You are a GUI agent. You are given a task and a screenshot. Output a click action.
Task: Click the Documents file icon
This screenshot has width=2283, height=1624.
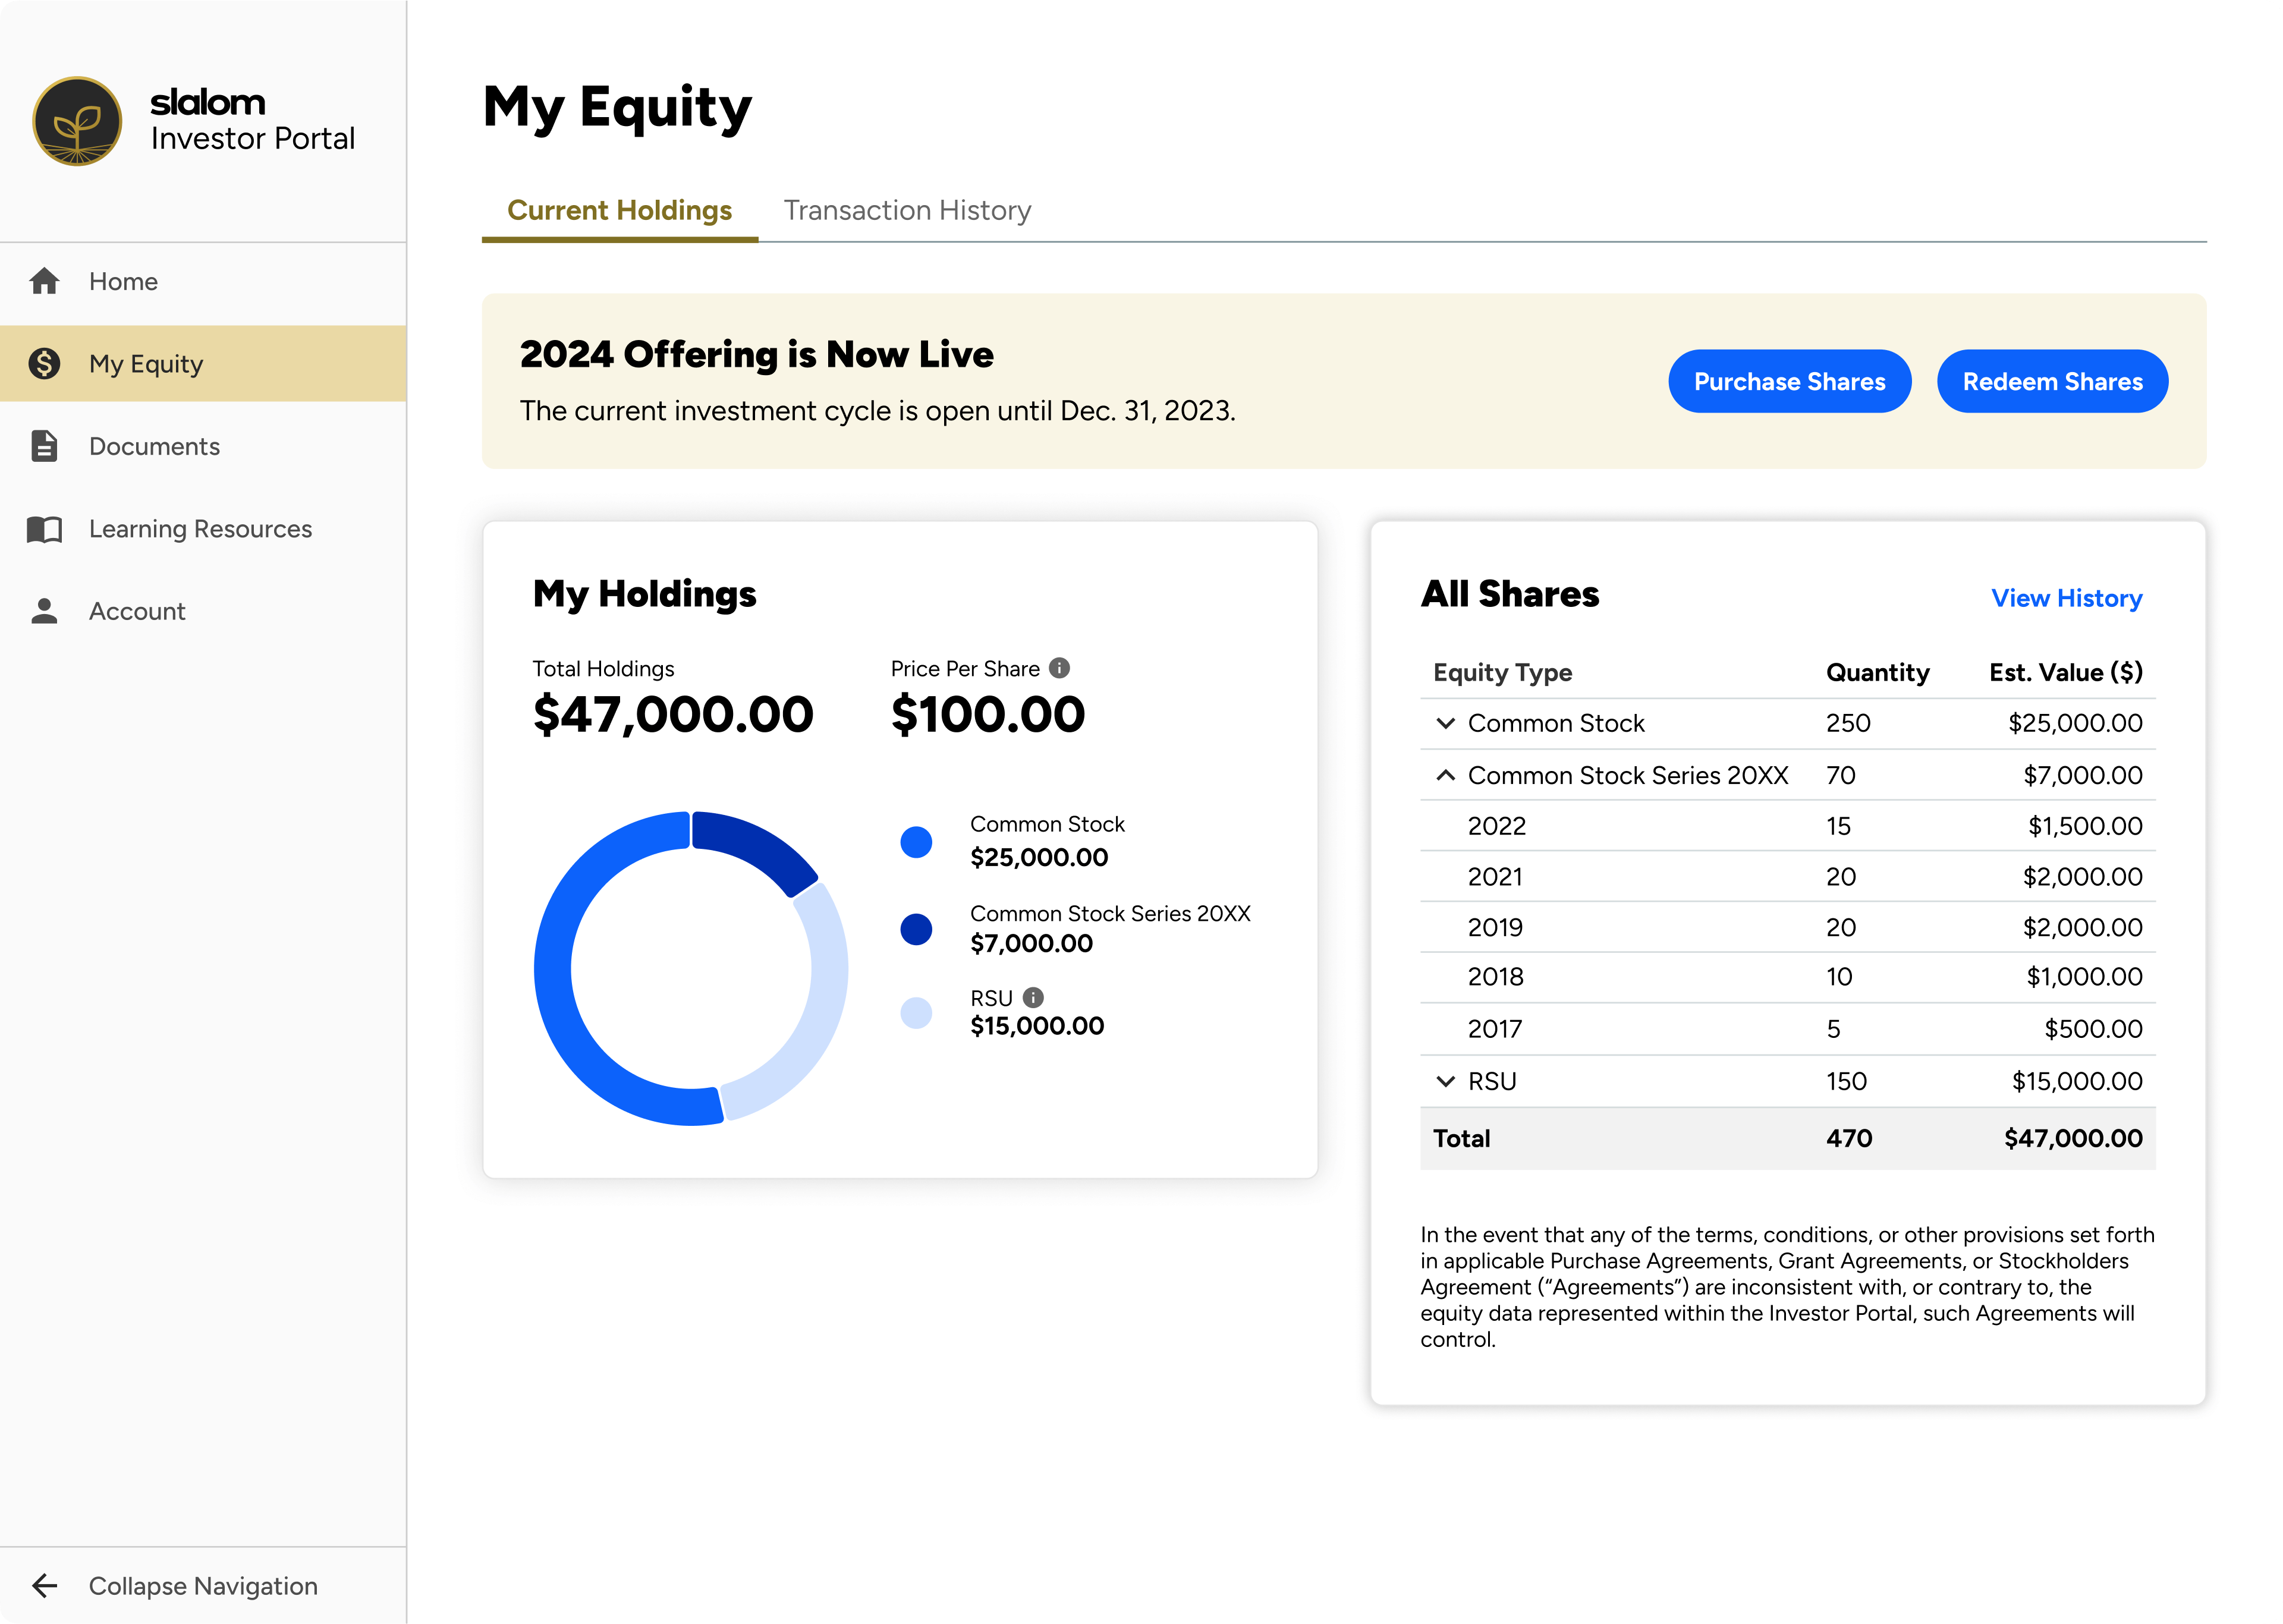[45, 446]
